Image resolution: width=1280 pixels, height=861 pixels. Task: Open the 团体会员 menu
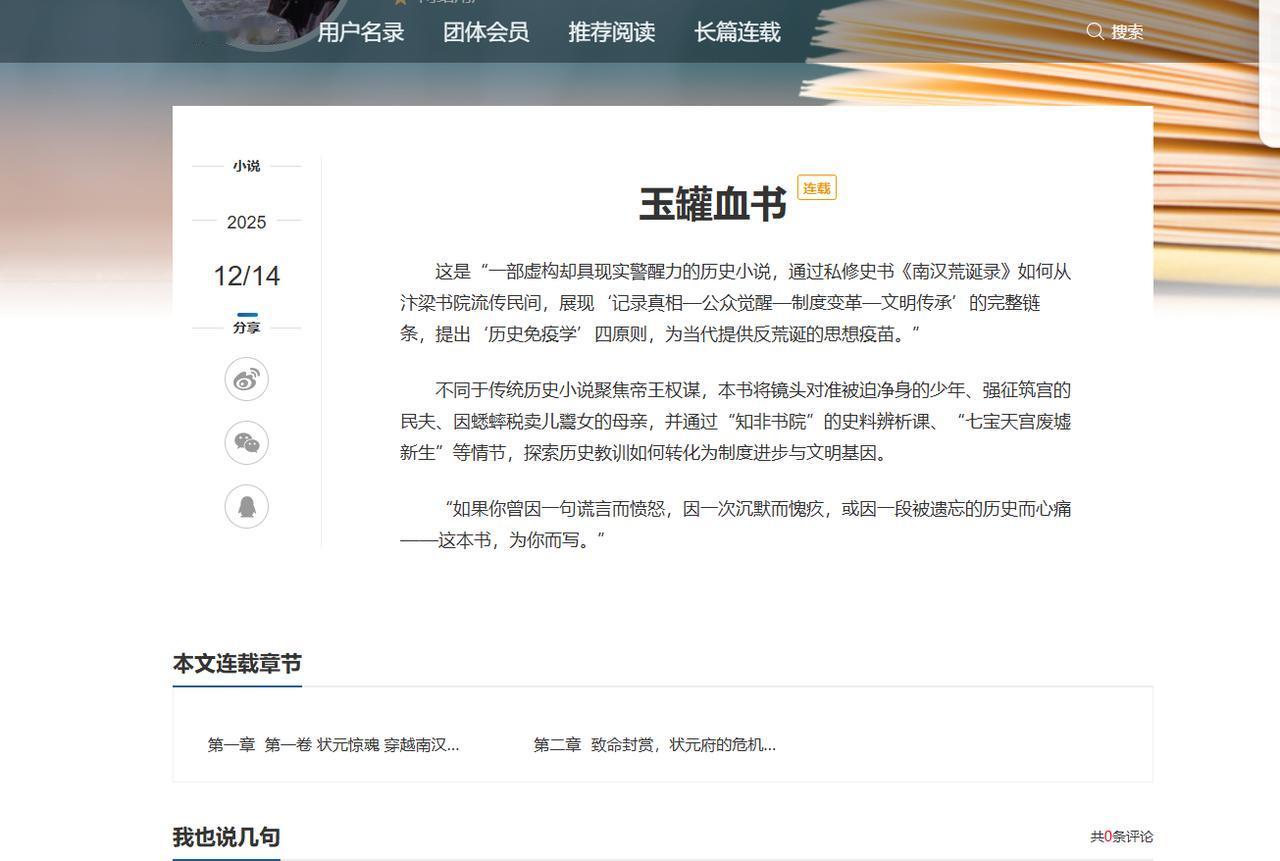486,31
